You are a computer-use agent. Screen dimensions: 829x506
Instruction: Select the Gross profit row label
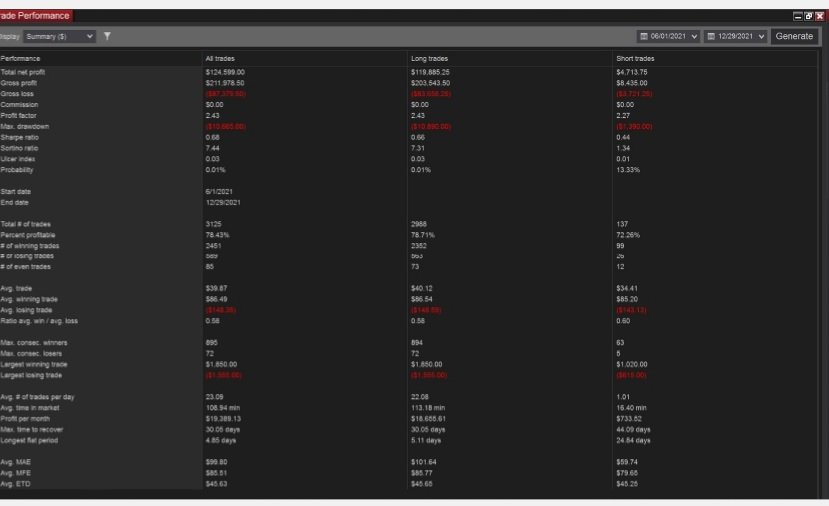pos(19,83)
